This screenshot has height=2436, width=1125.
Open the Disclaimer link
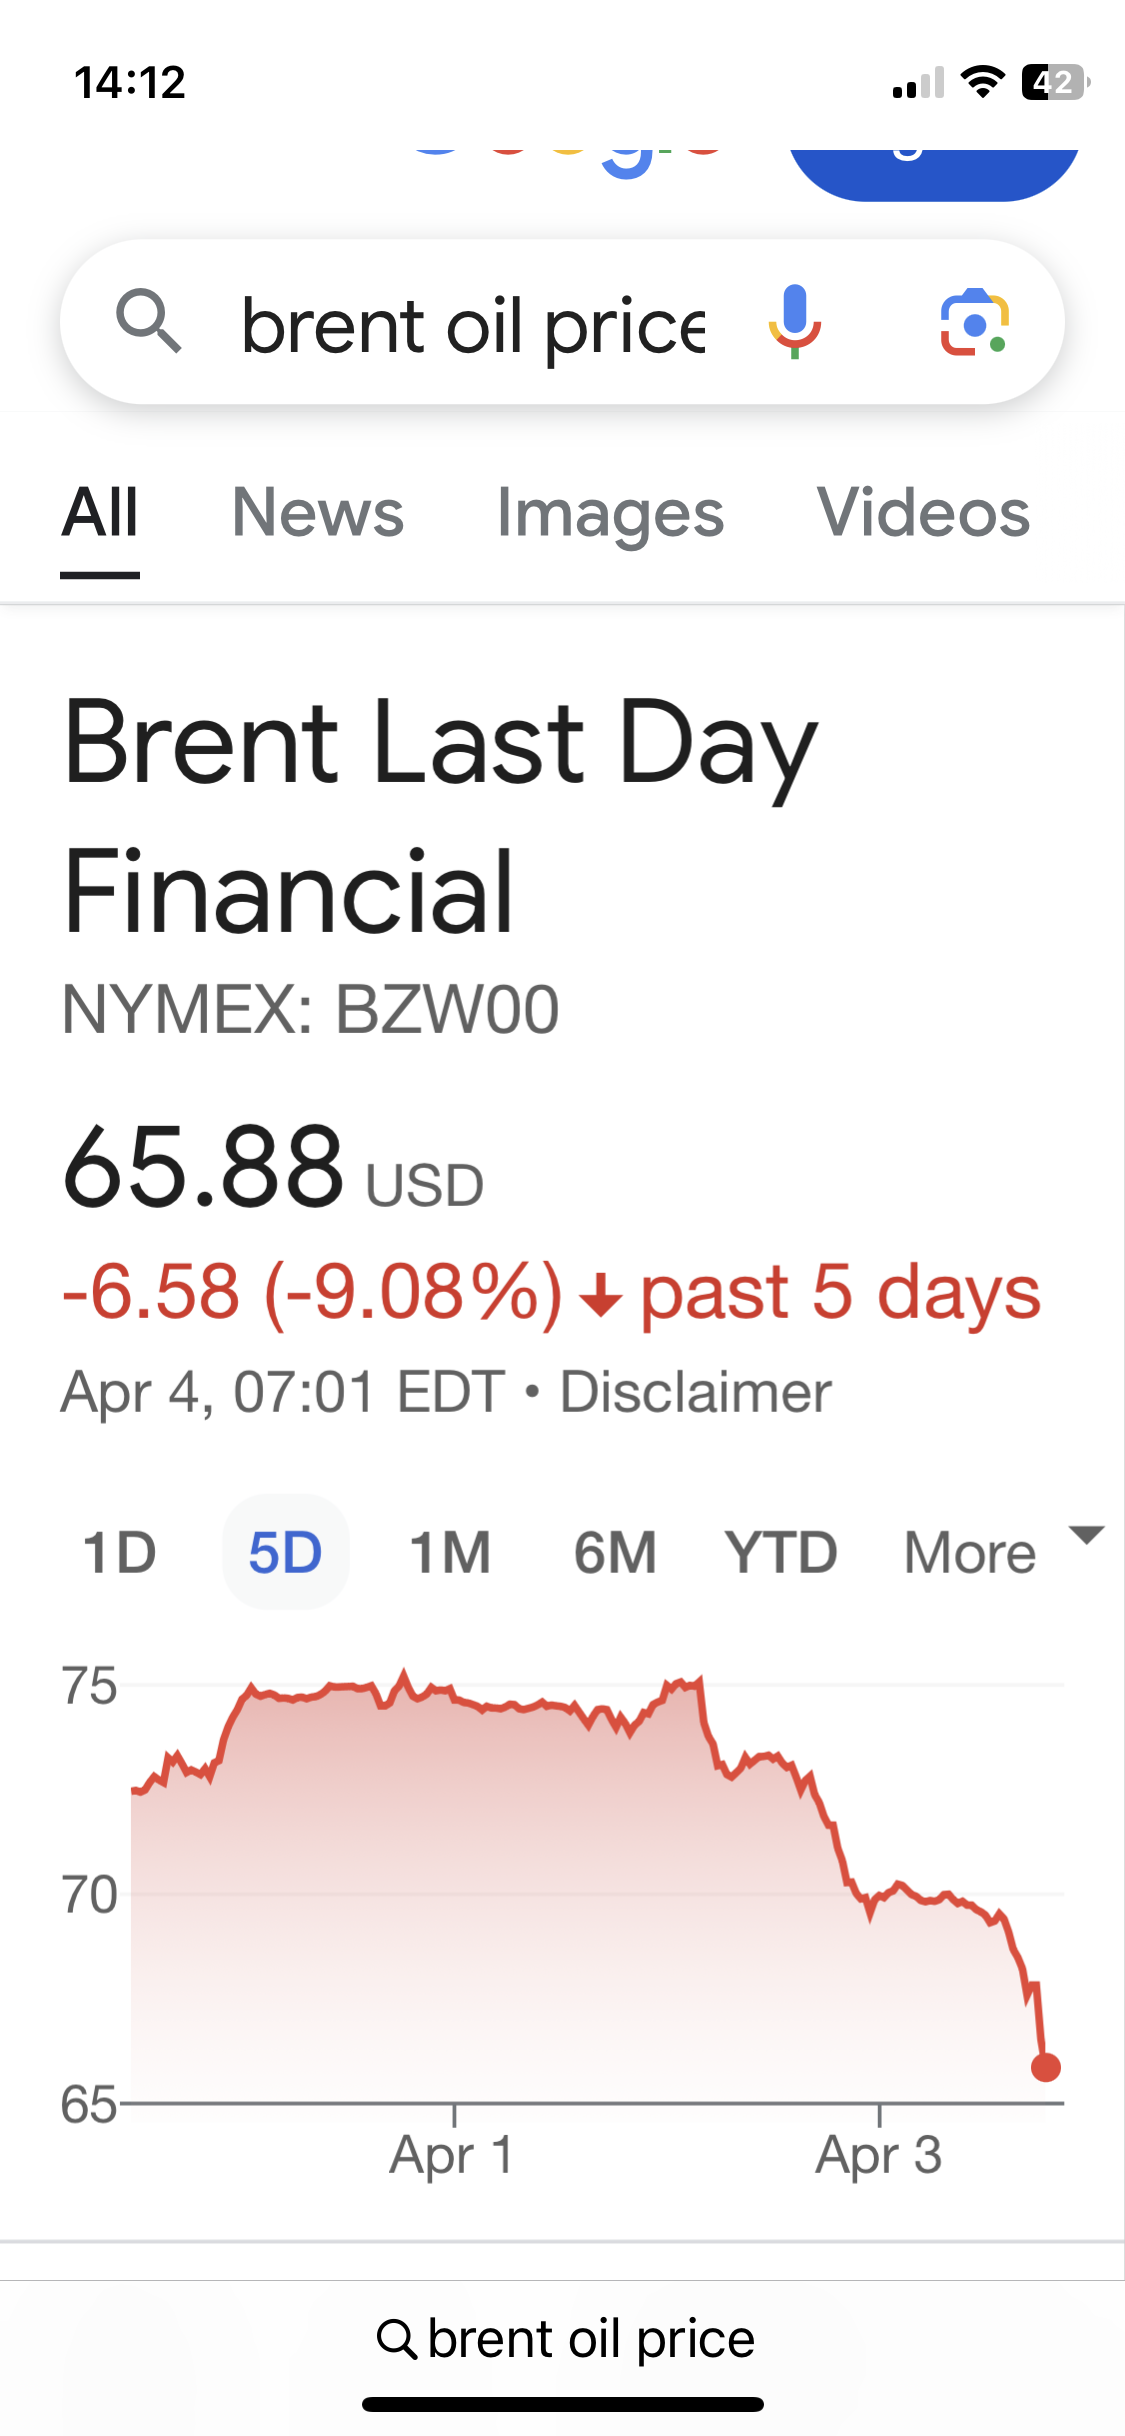696,1392
